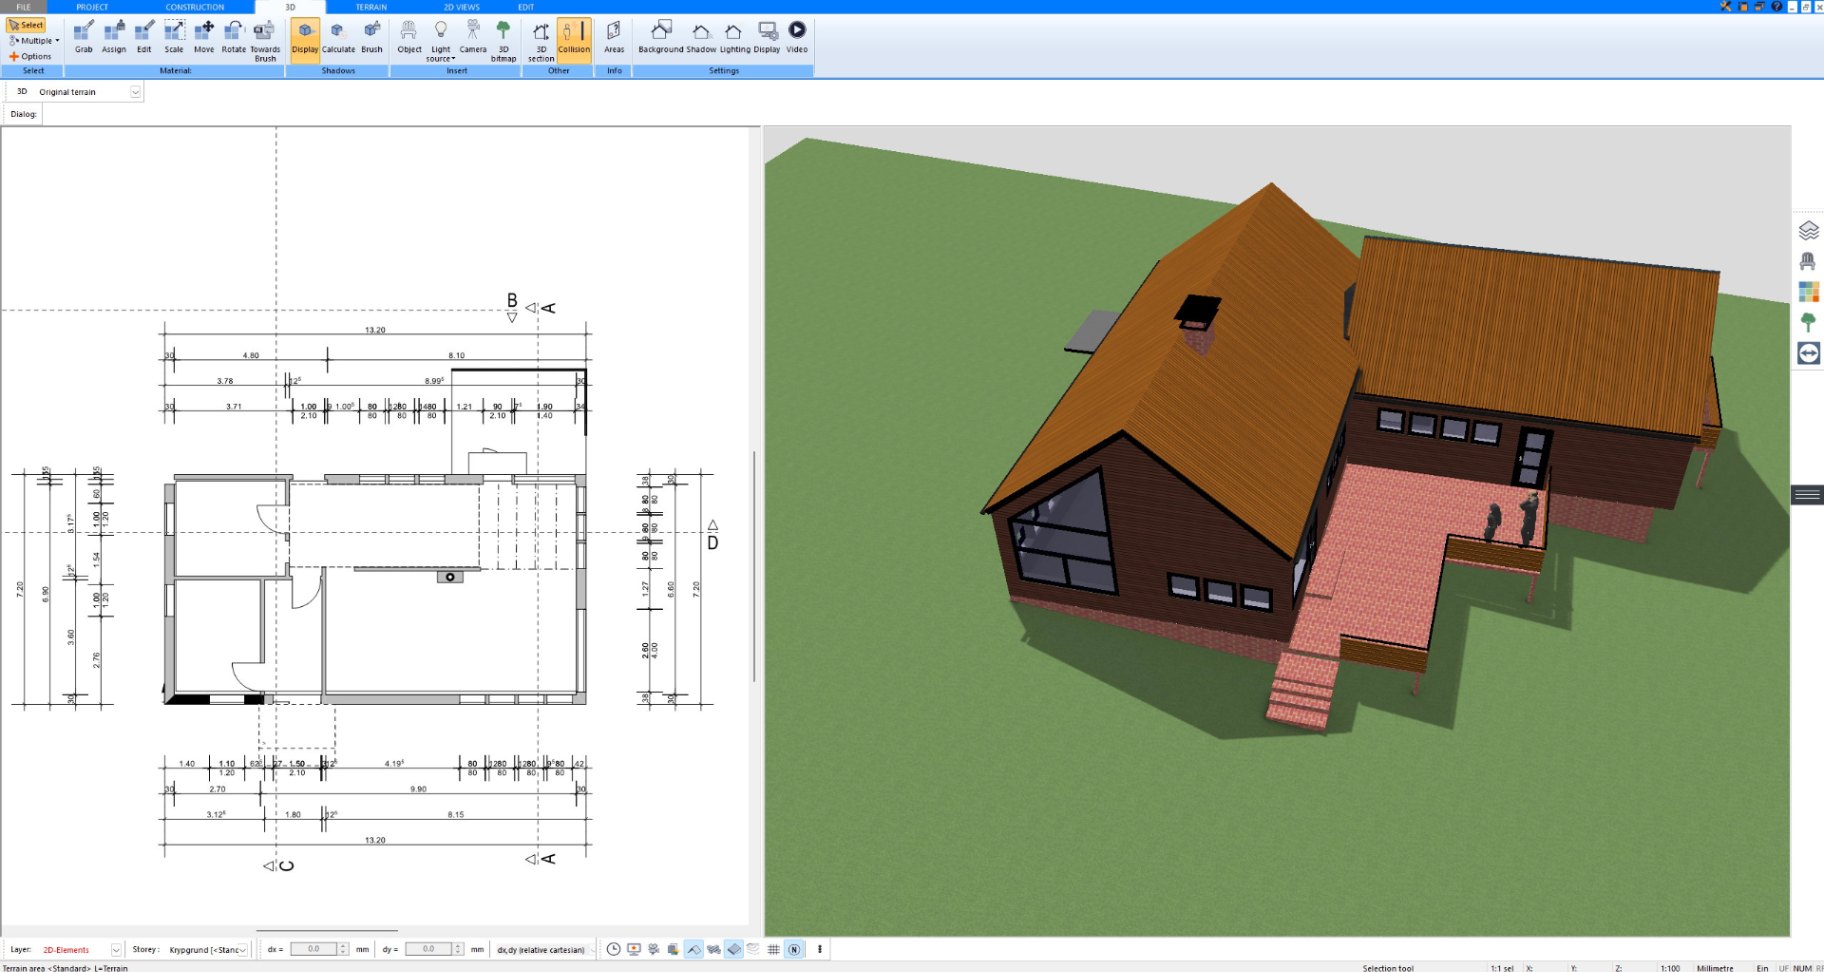Switch to the PROJECT tab
Image resolution: width=1824 pixels, height=972 pixels.
coord(92,7)
